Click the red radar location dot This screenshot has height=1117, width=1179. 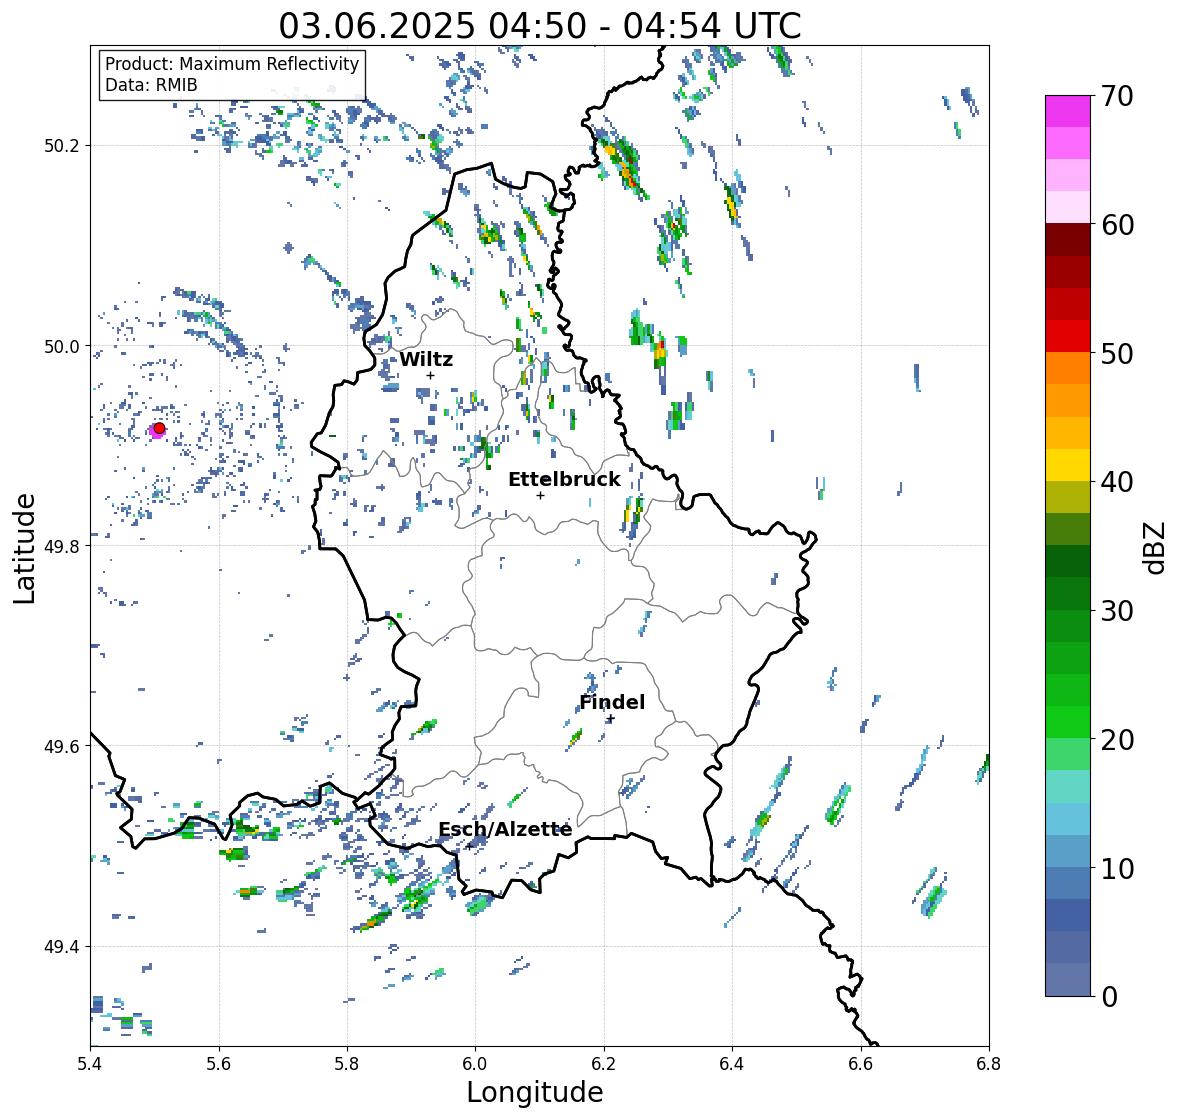(x=159, y=428)
